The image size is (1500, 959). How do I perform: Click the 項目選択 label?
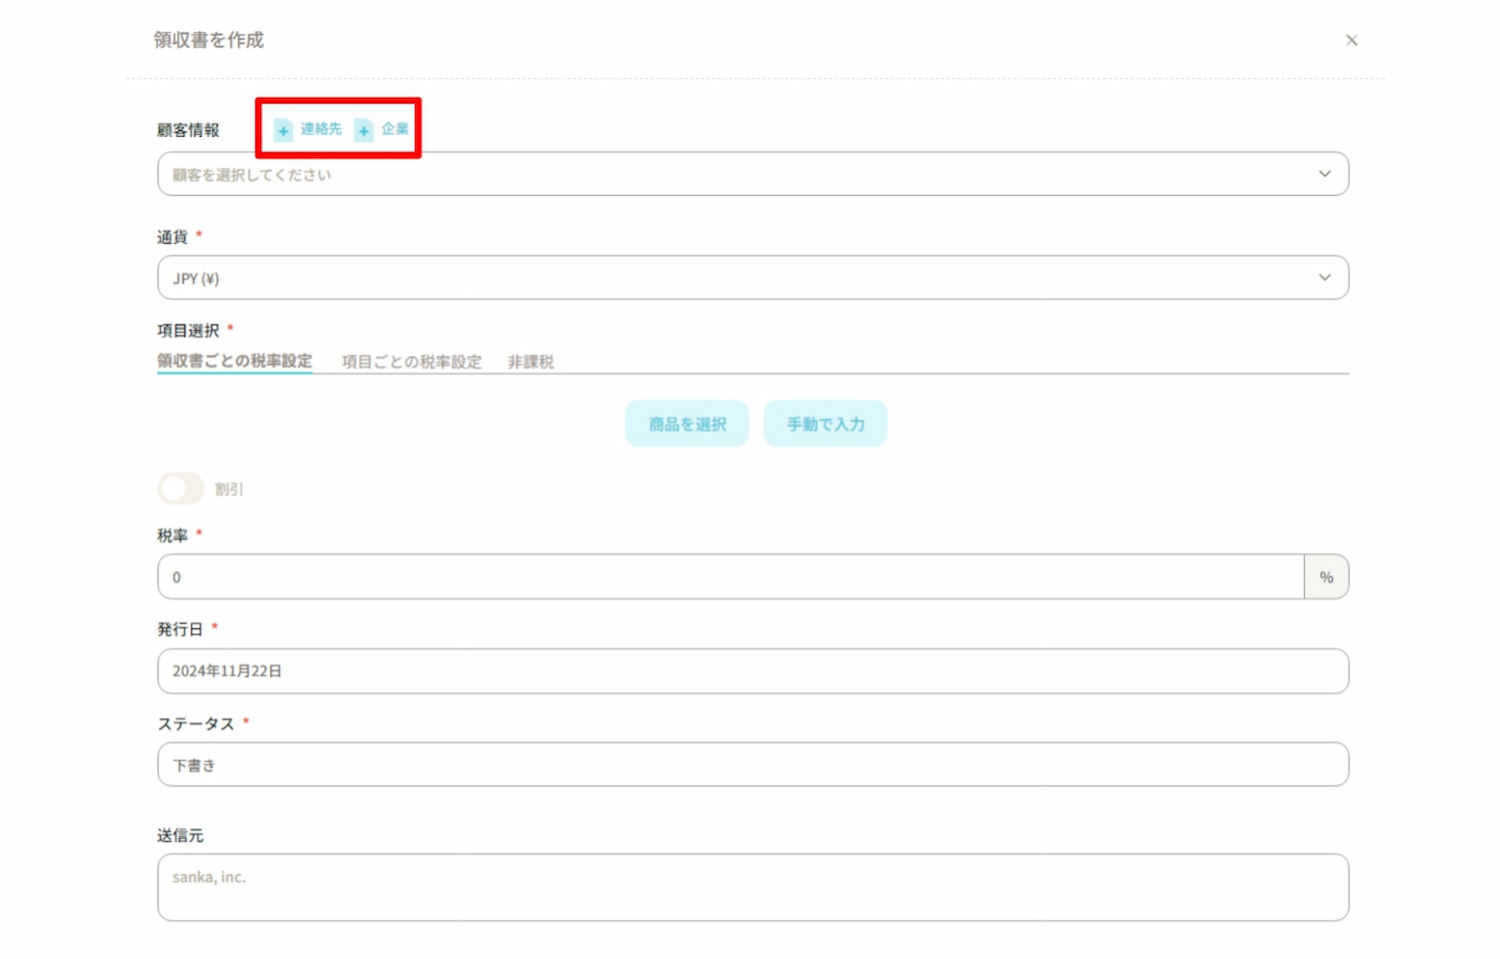tap(188, 331)
